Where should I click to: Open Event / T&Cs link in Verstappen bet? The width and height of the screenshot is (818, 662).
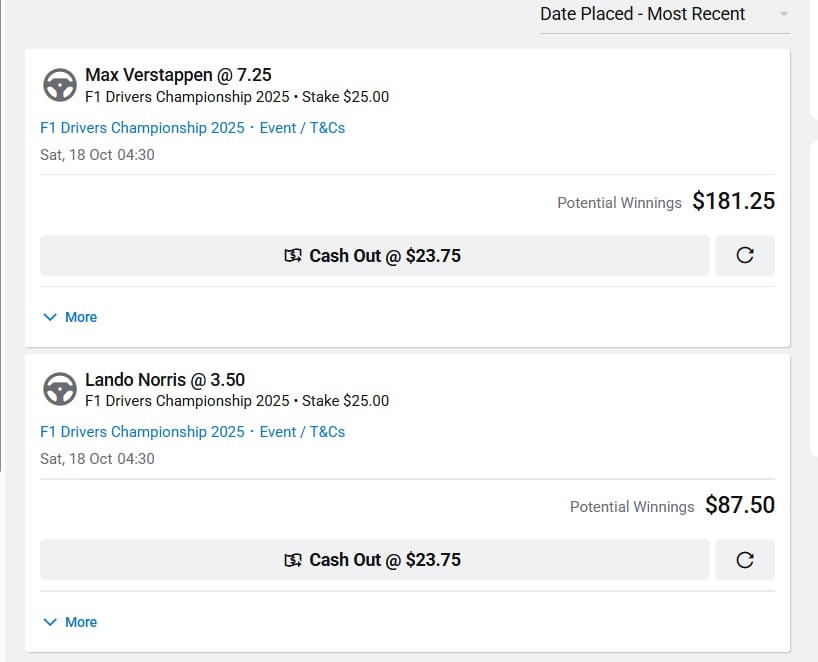(302, 128)
